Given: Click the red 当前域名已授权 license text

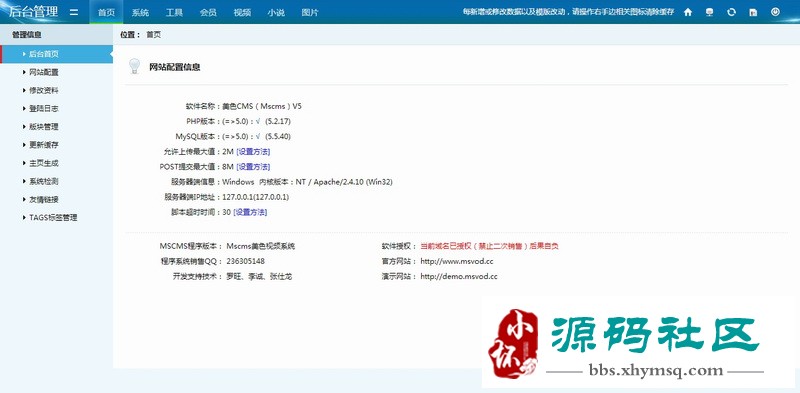Looking at the screenshot, I should 489,246.
